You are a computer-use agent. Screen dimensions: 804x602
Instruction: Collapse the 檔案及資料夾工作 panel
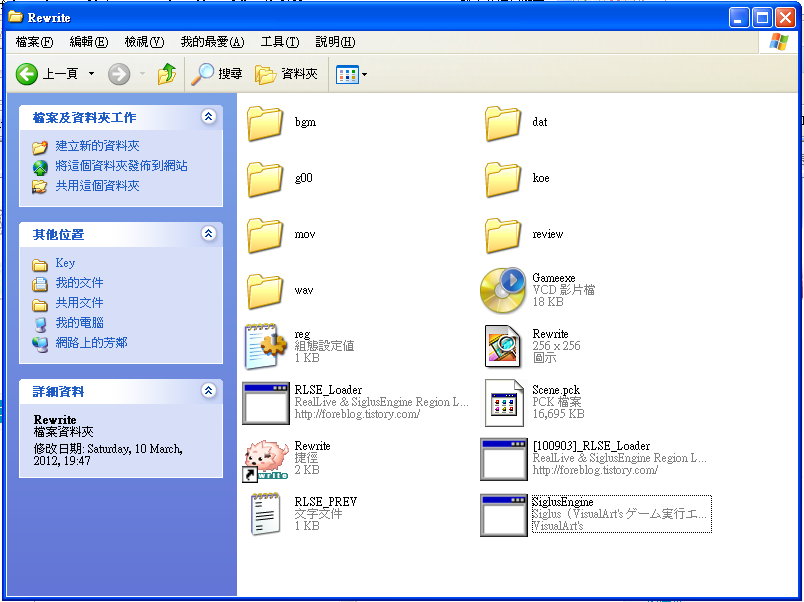click(x=208, y=117)
